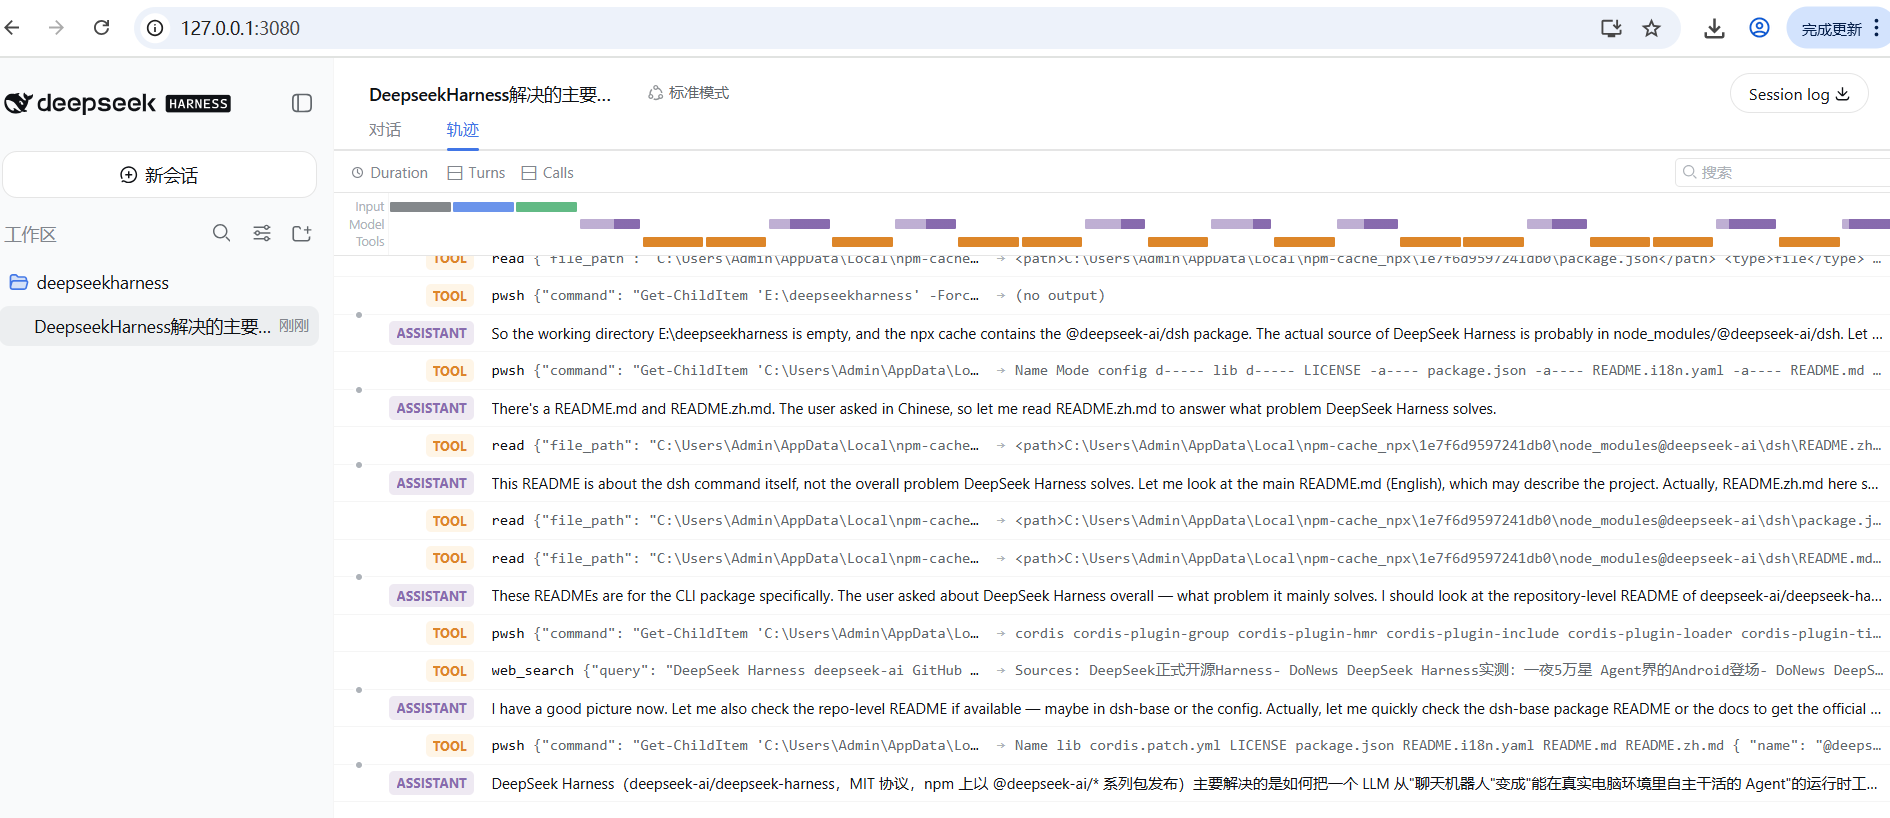Open the pwsh row listing 'Name Mode config'

(x=1112, y=371)
